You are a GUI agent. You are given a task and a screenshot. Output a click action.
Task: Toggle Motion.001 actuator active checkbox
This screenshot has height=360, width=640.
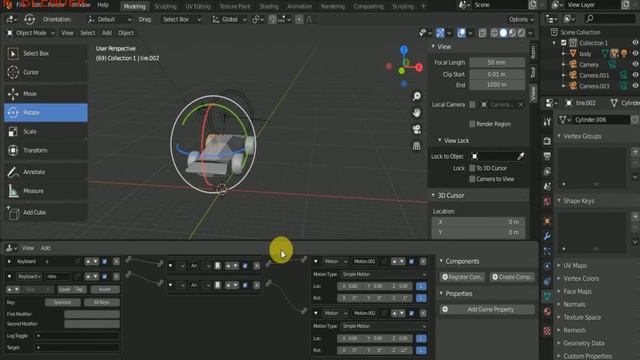pos(411,261)
